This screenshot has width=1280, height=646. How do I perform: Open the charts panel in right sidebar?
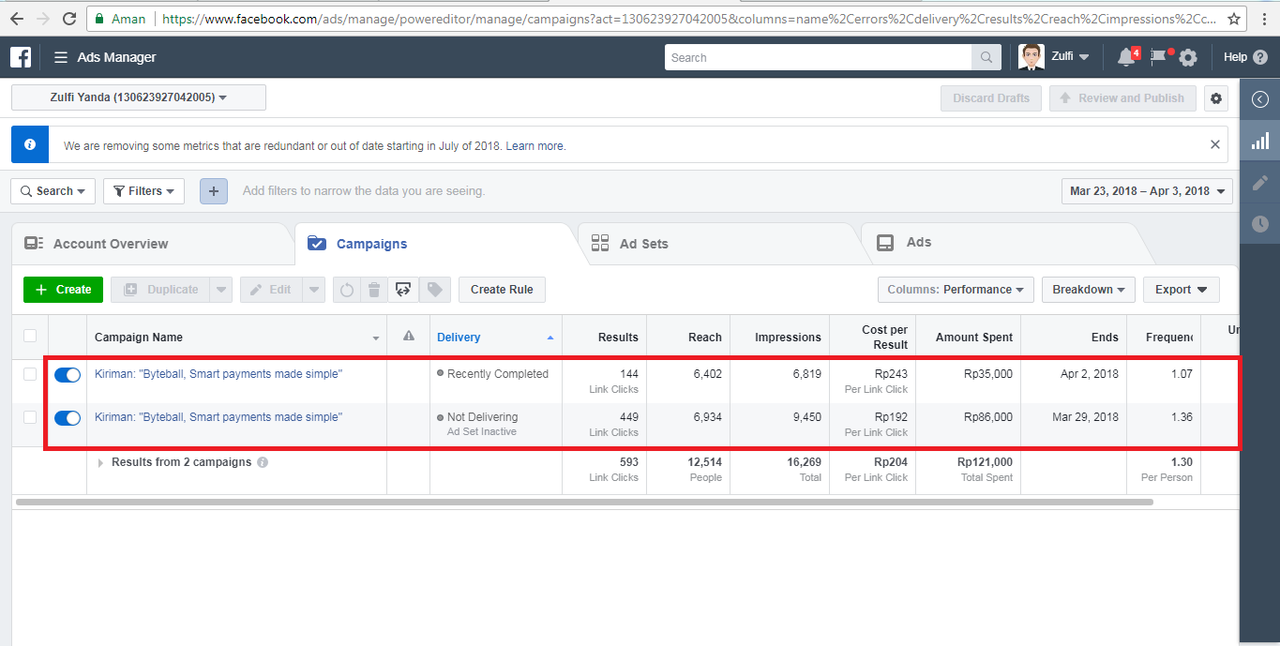1260,142
